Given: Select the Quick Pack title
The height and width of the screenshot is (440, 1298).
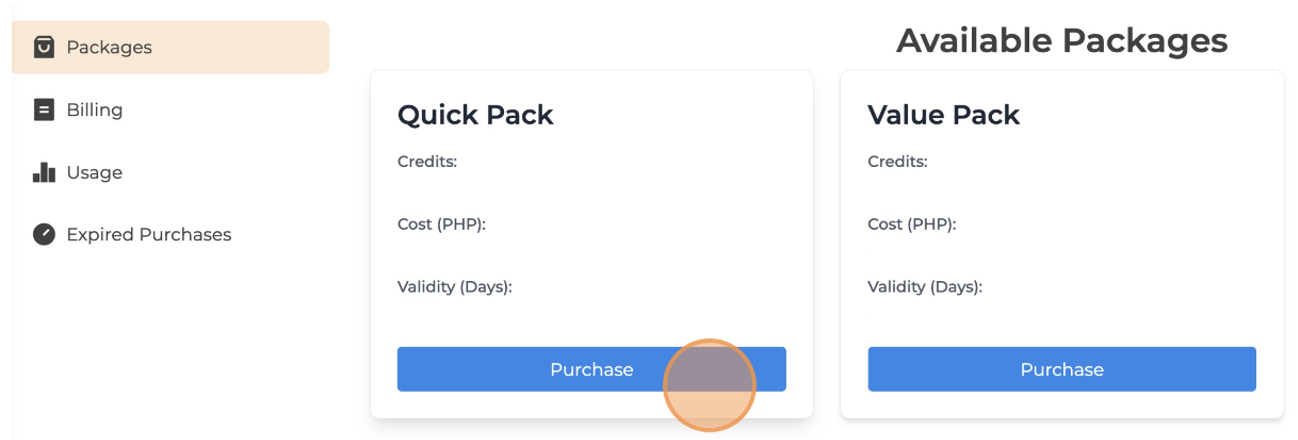Looking at the screenshot, I should pyautogui.click(x=475, y=115).
